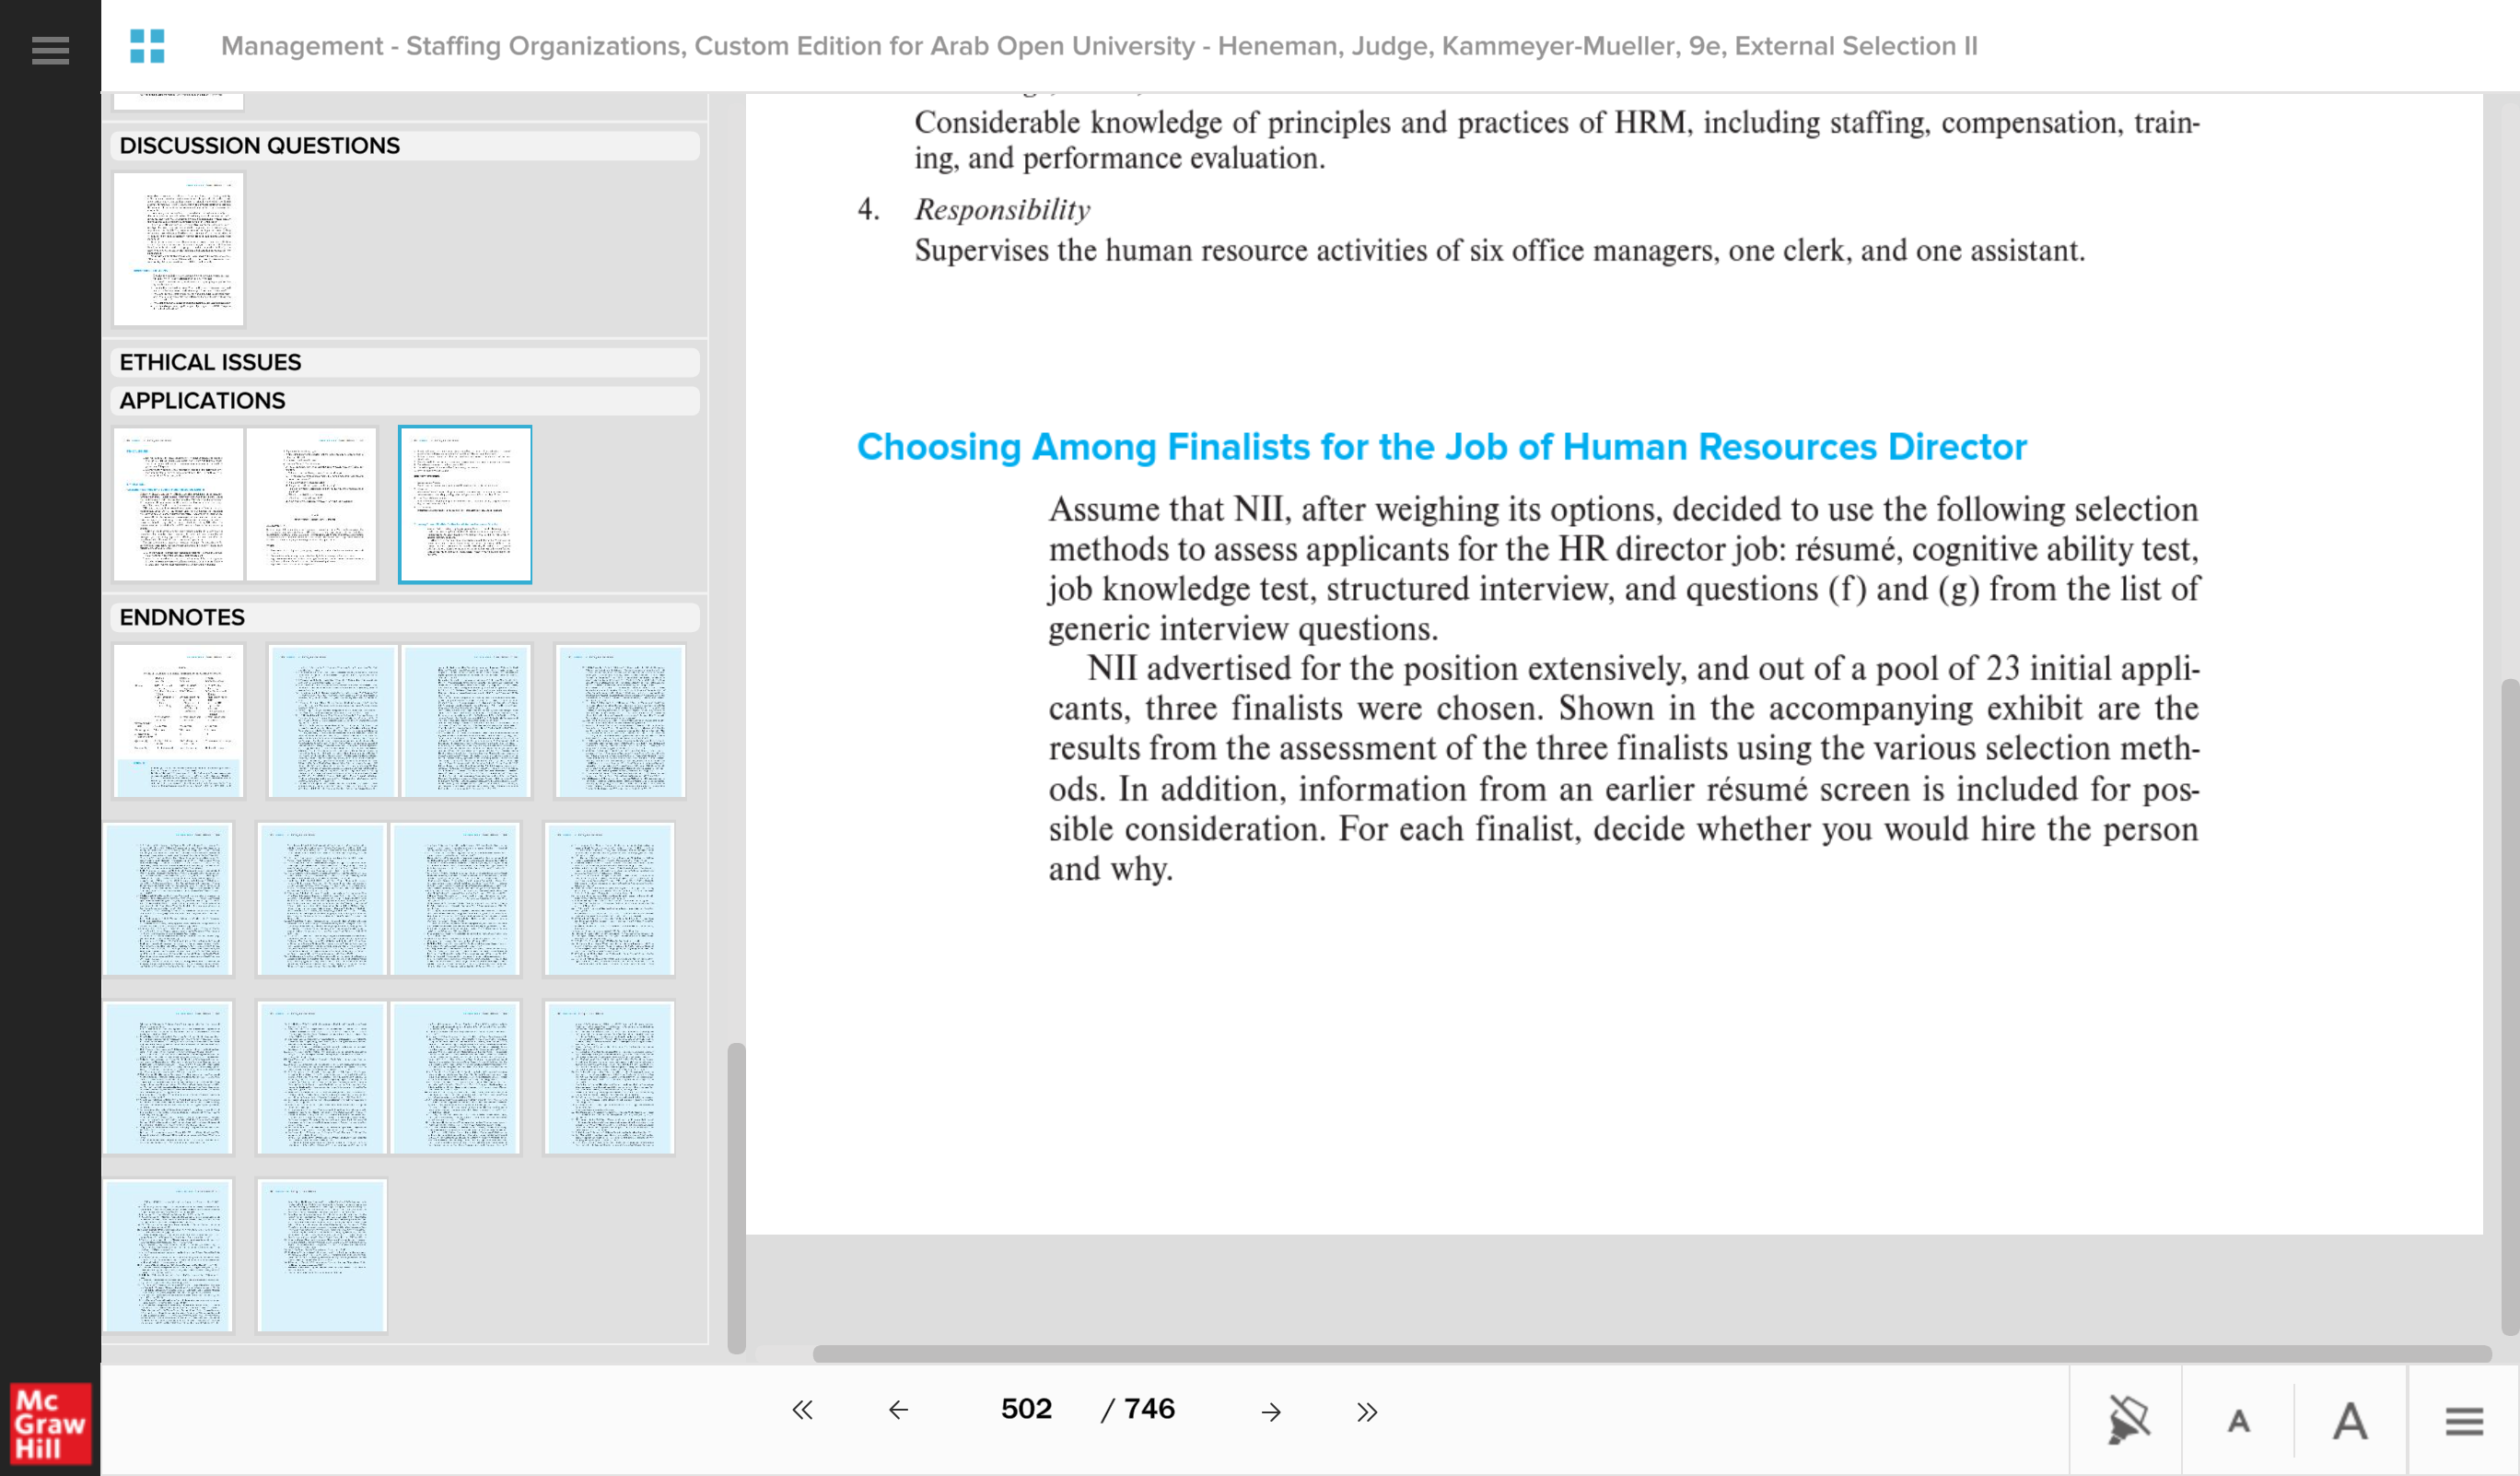
Task: Click the total pages text 746
Action: point(1149,1409)
